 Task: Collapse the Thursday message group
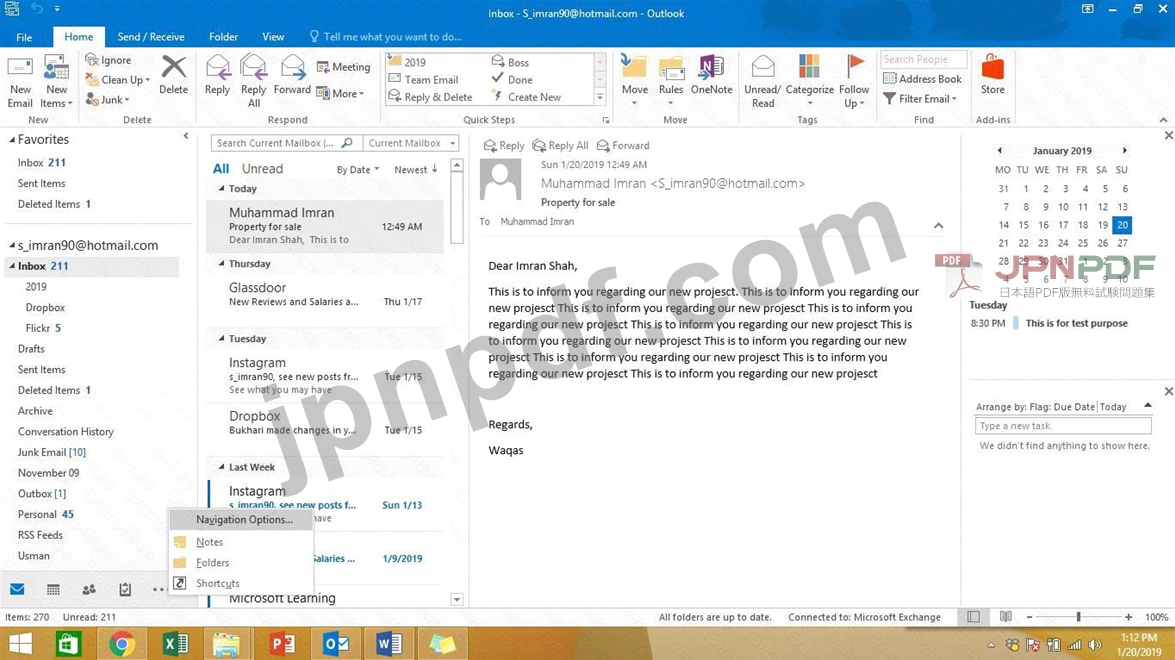tap(221, 264)
